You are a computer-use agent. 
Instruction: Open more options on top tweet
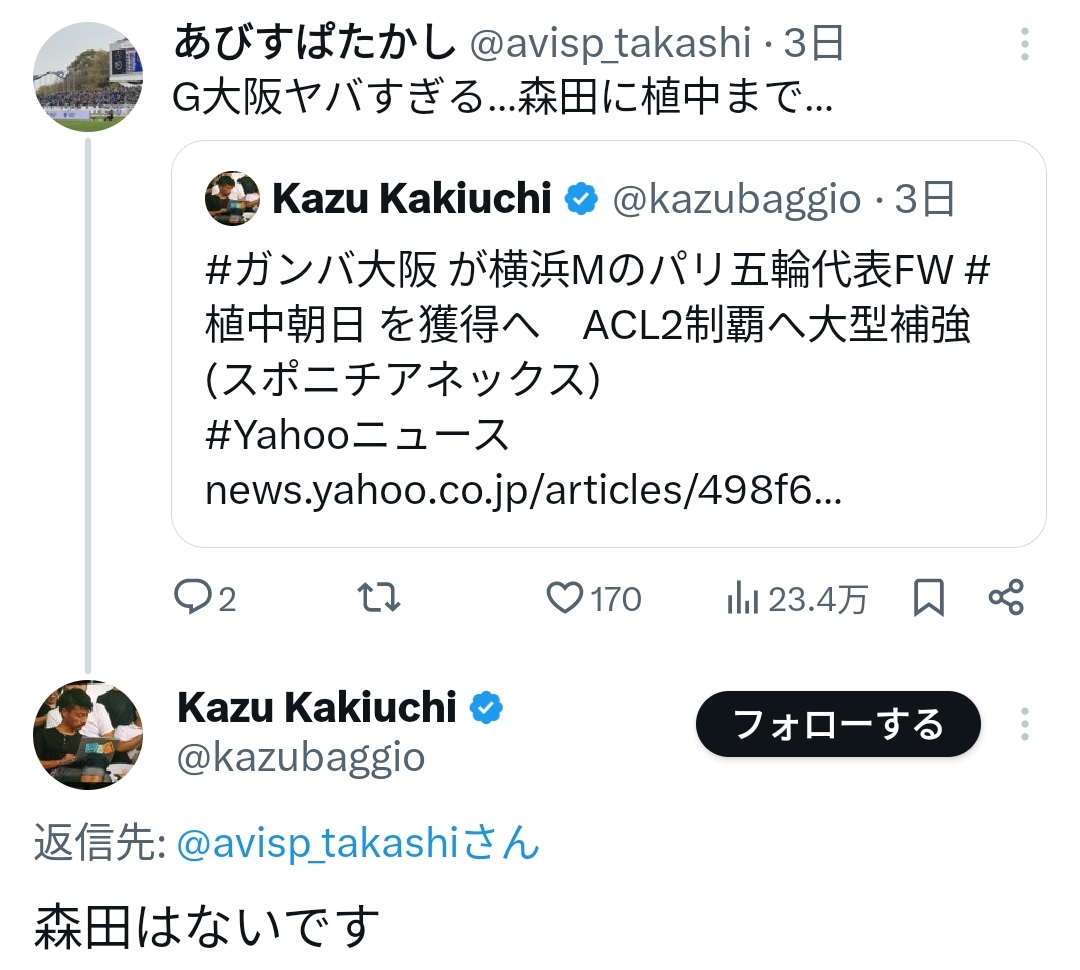[x=1025, y=44]
